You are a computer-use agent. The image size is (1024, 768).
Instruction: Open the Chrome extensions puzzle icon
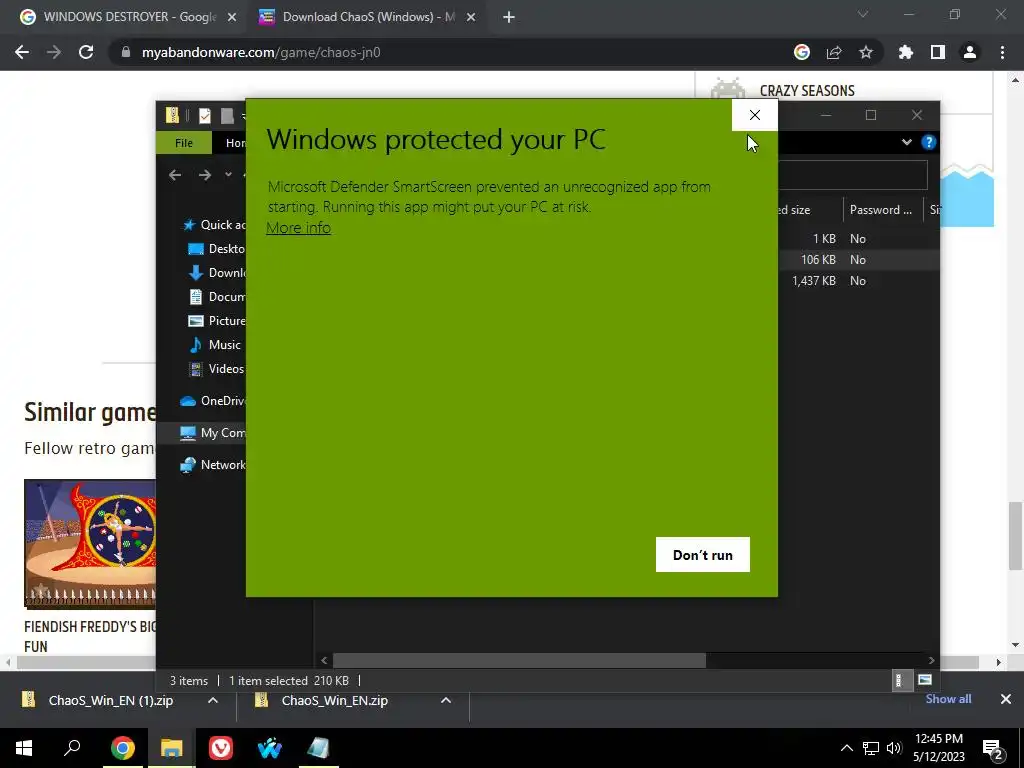click(x=906, y=52)
